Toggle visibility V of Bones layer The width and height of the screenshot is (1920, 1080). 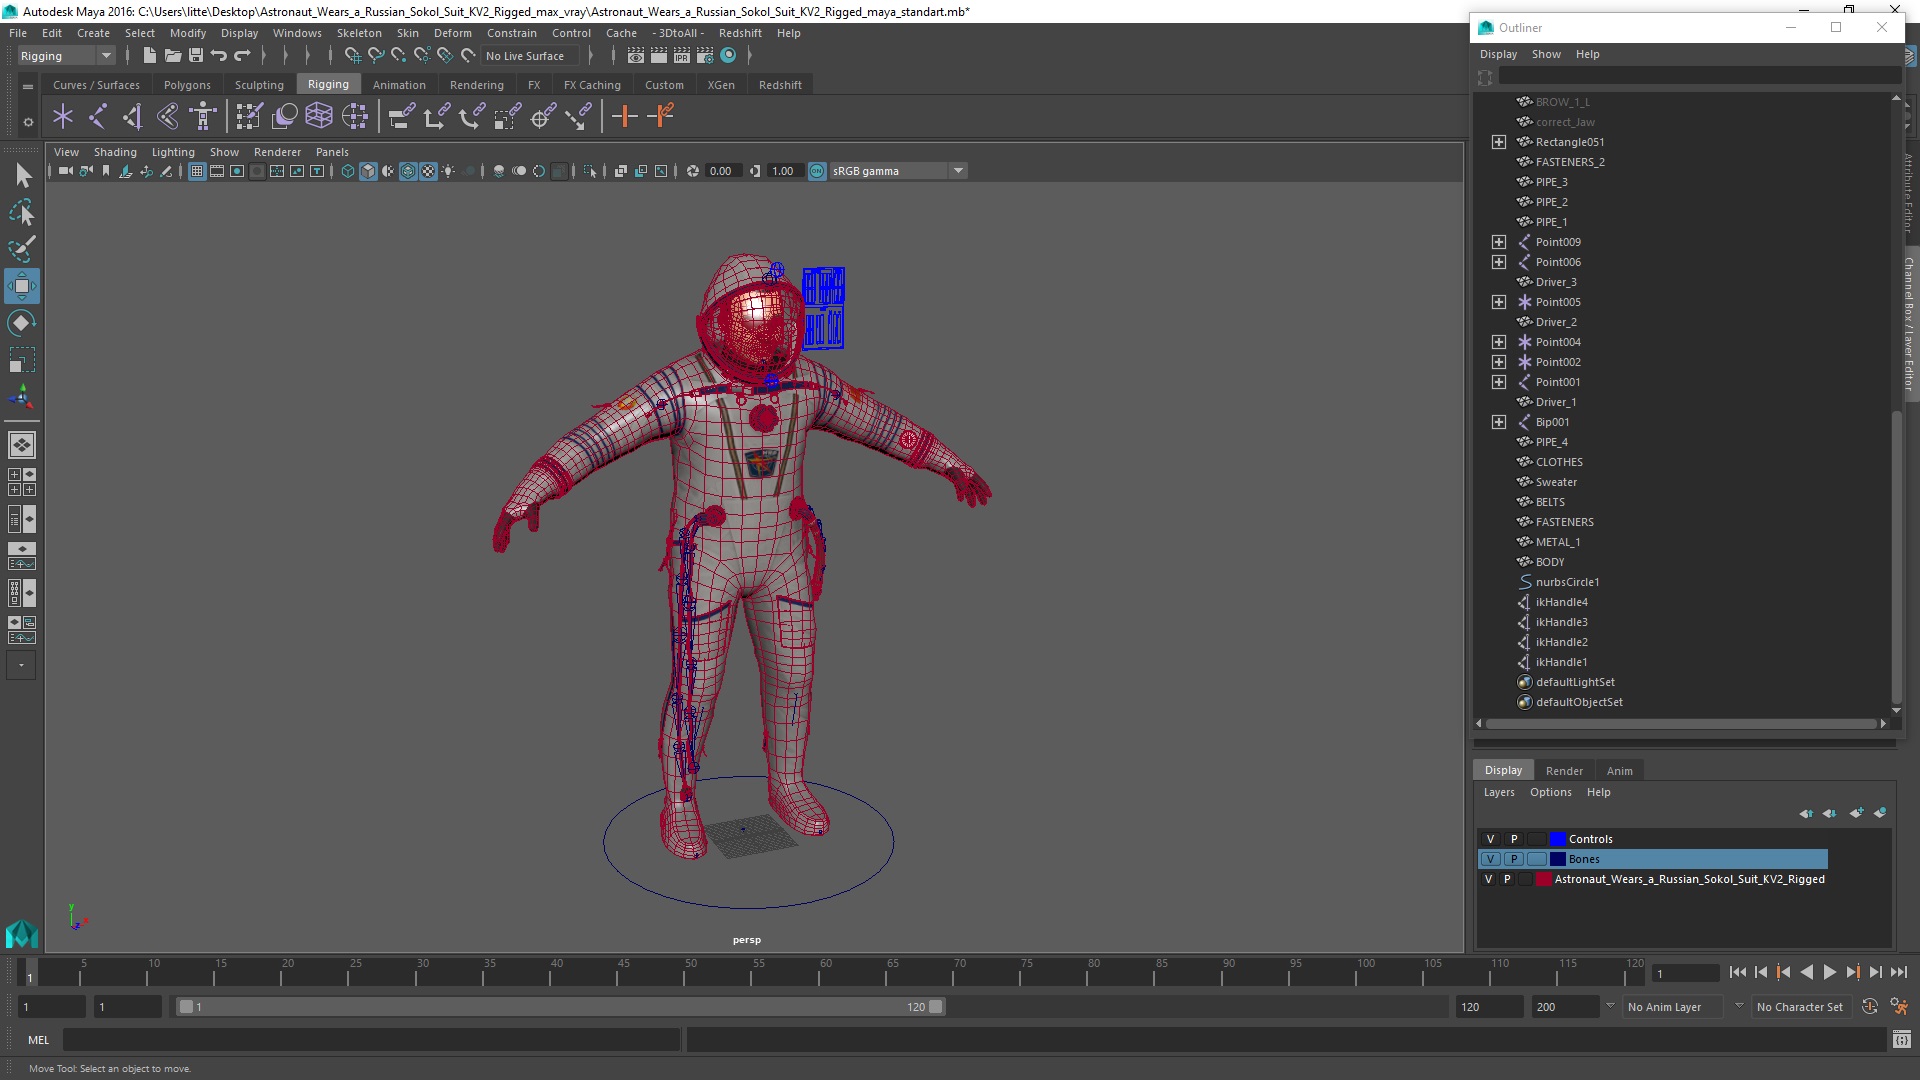(1490, 859)
